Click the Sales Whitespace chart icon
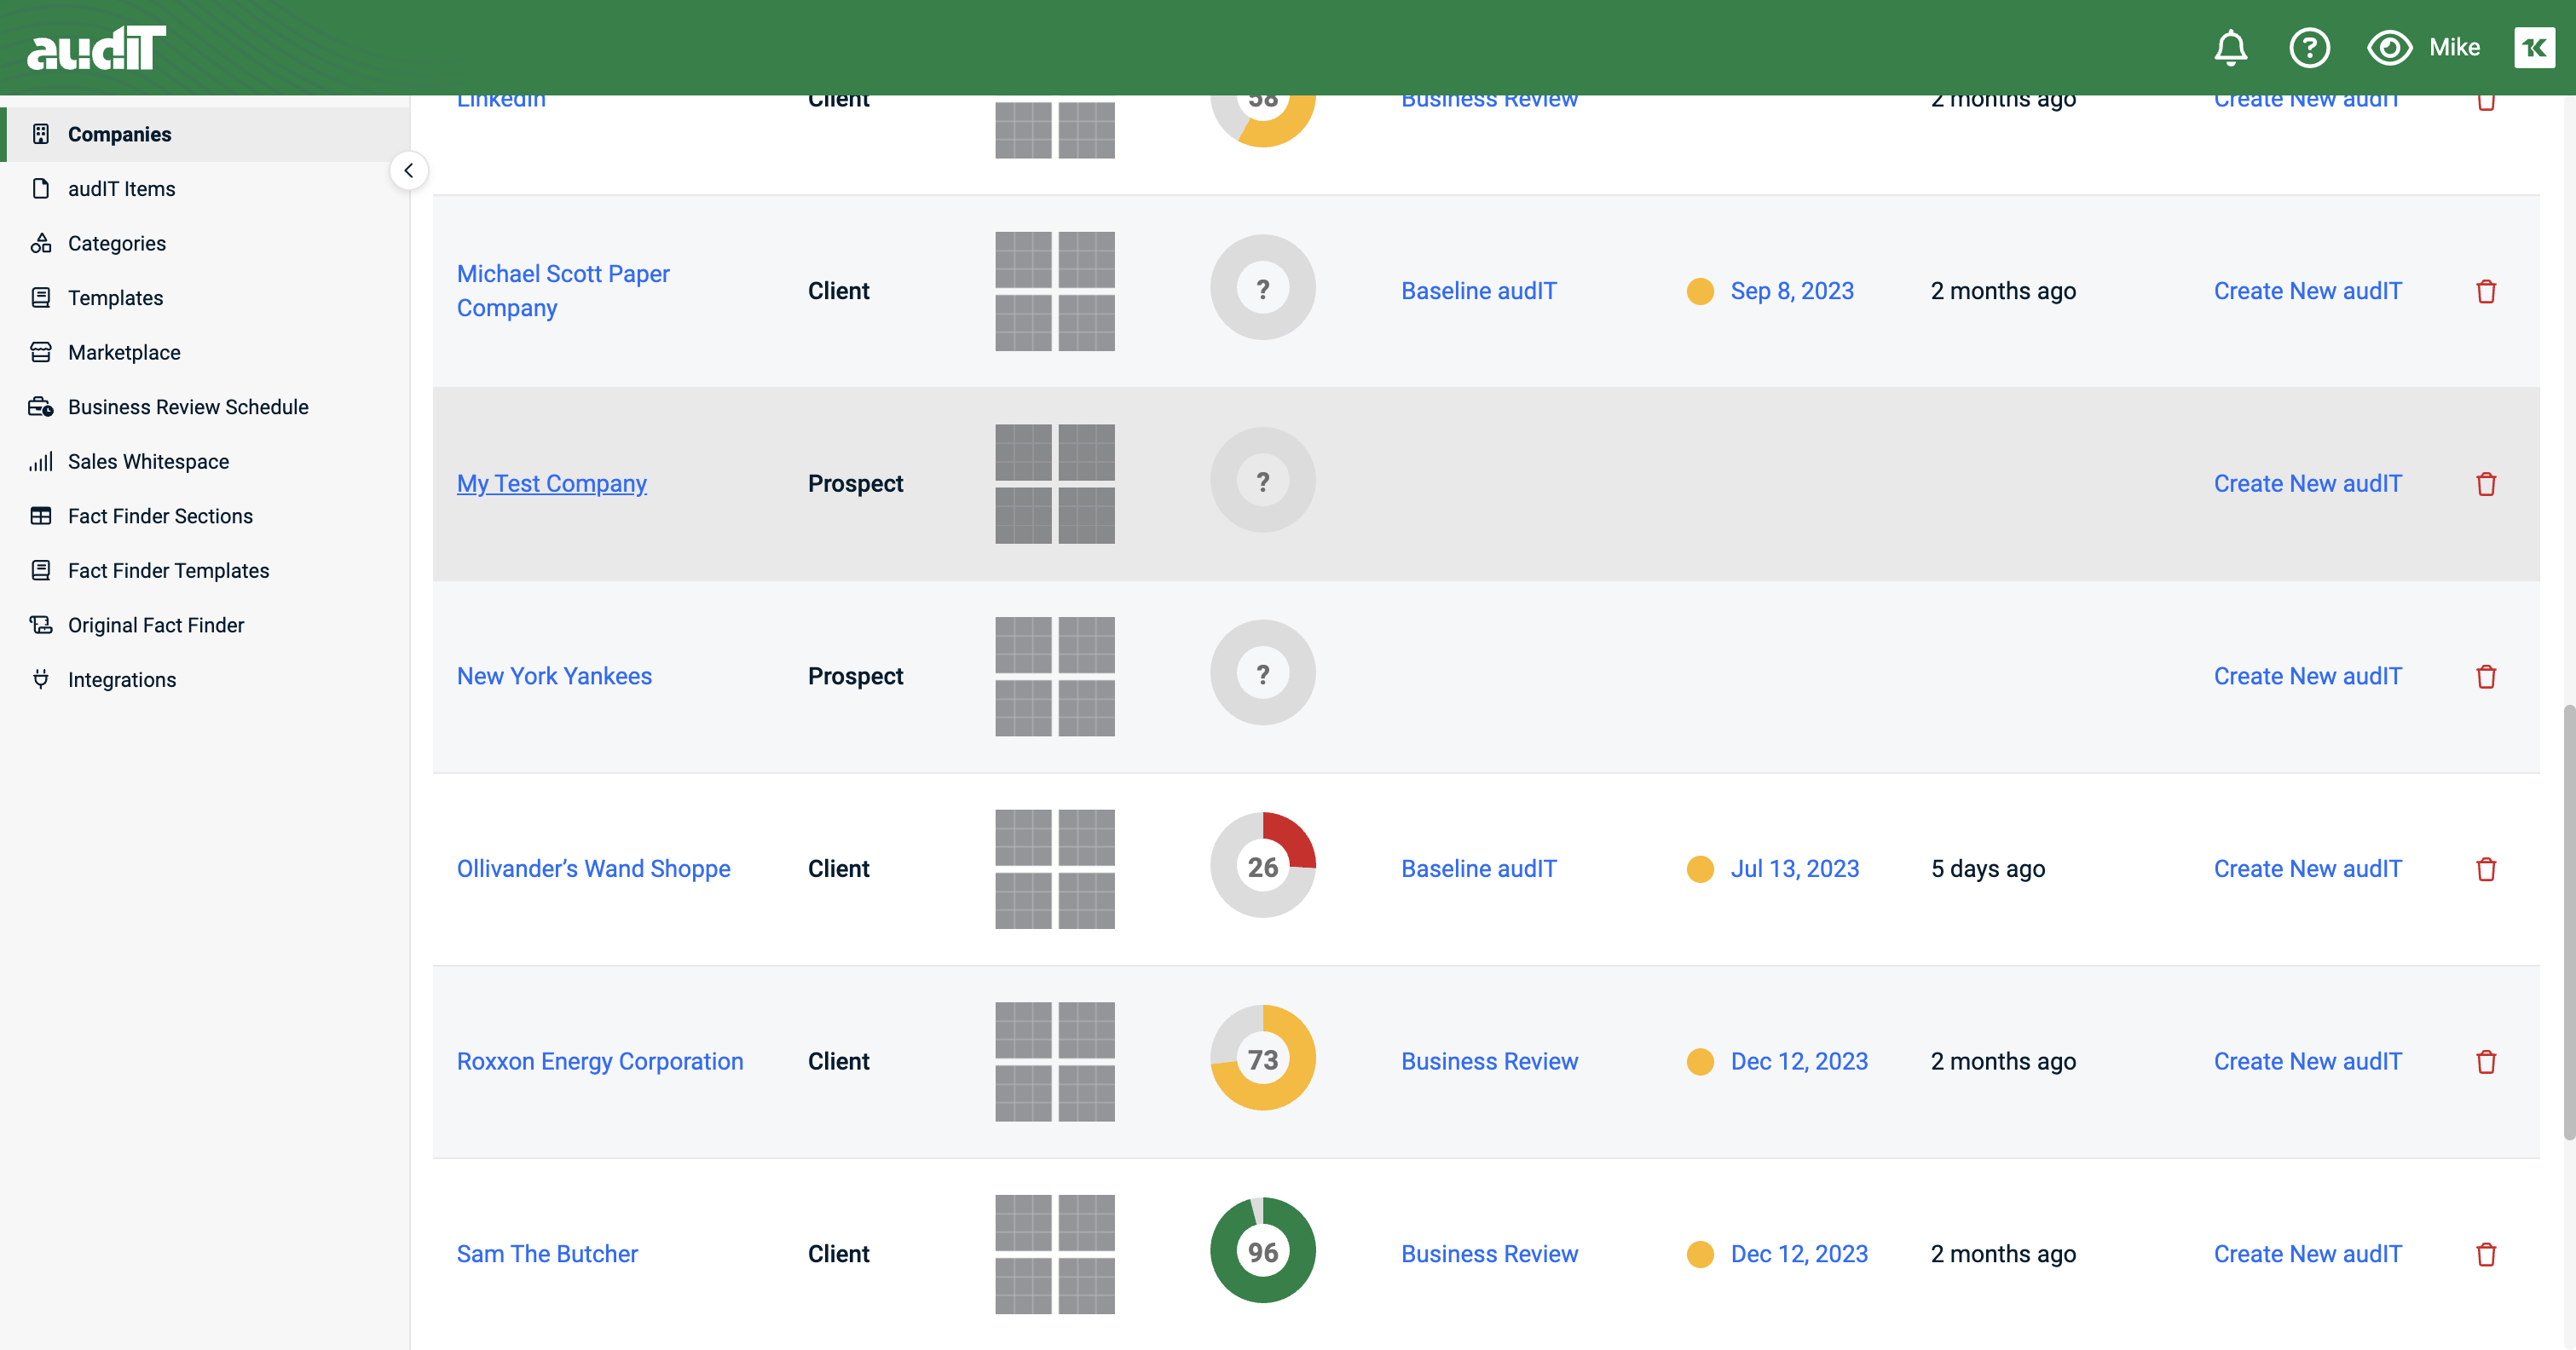 coord(41,461)
